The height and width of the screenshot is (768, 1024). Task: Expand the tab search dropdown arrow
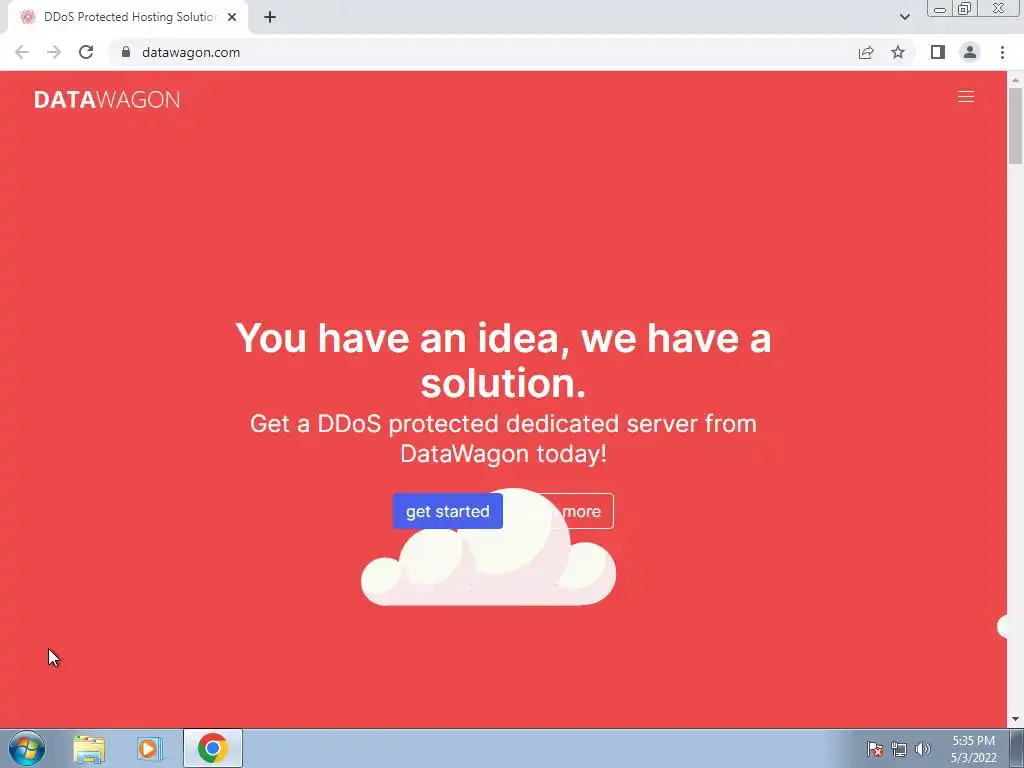(904, 17)
